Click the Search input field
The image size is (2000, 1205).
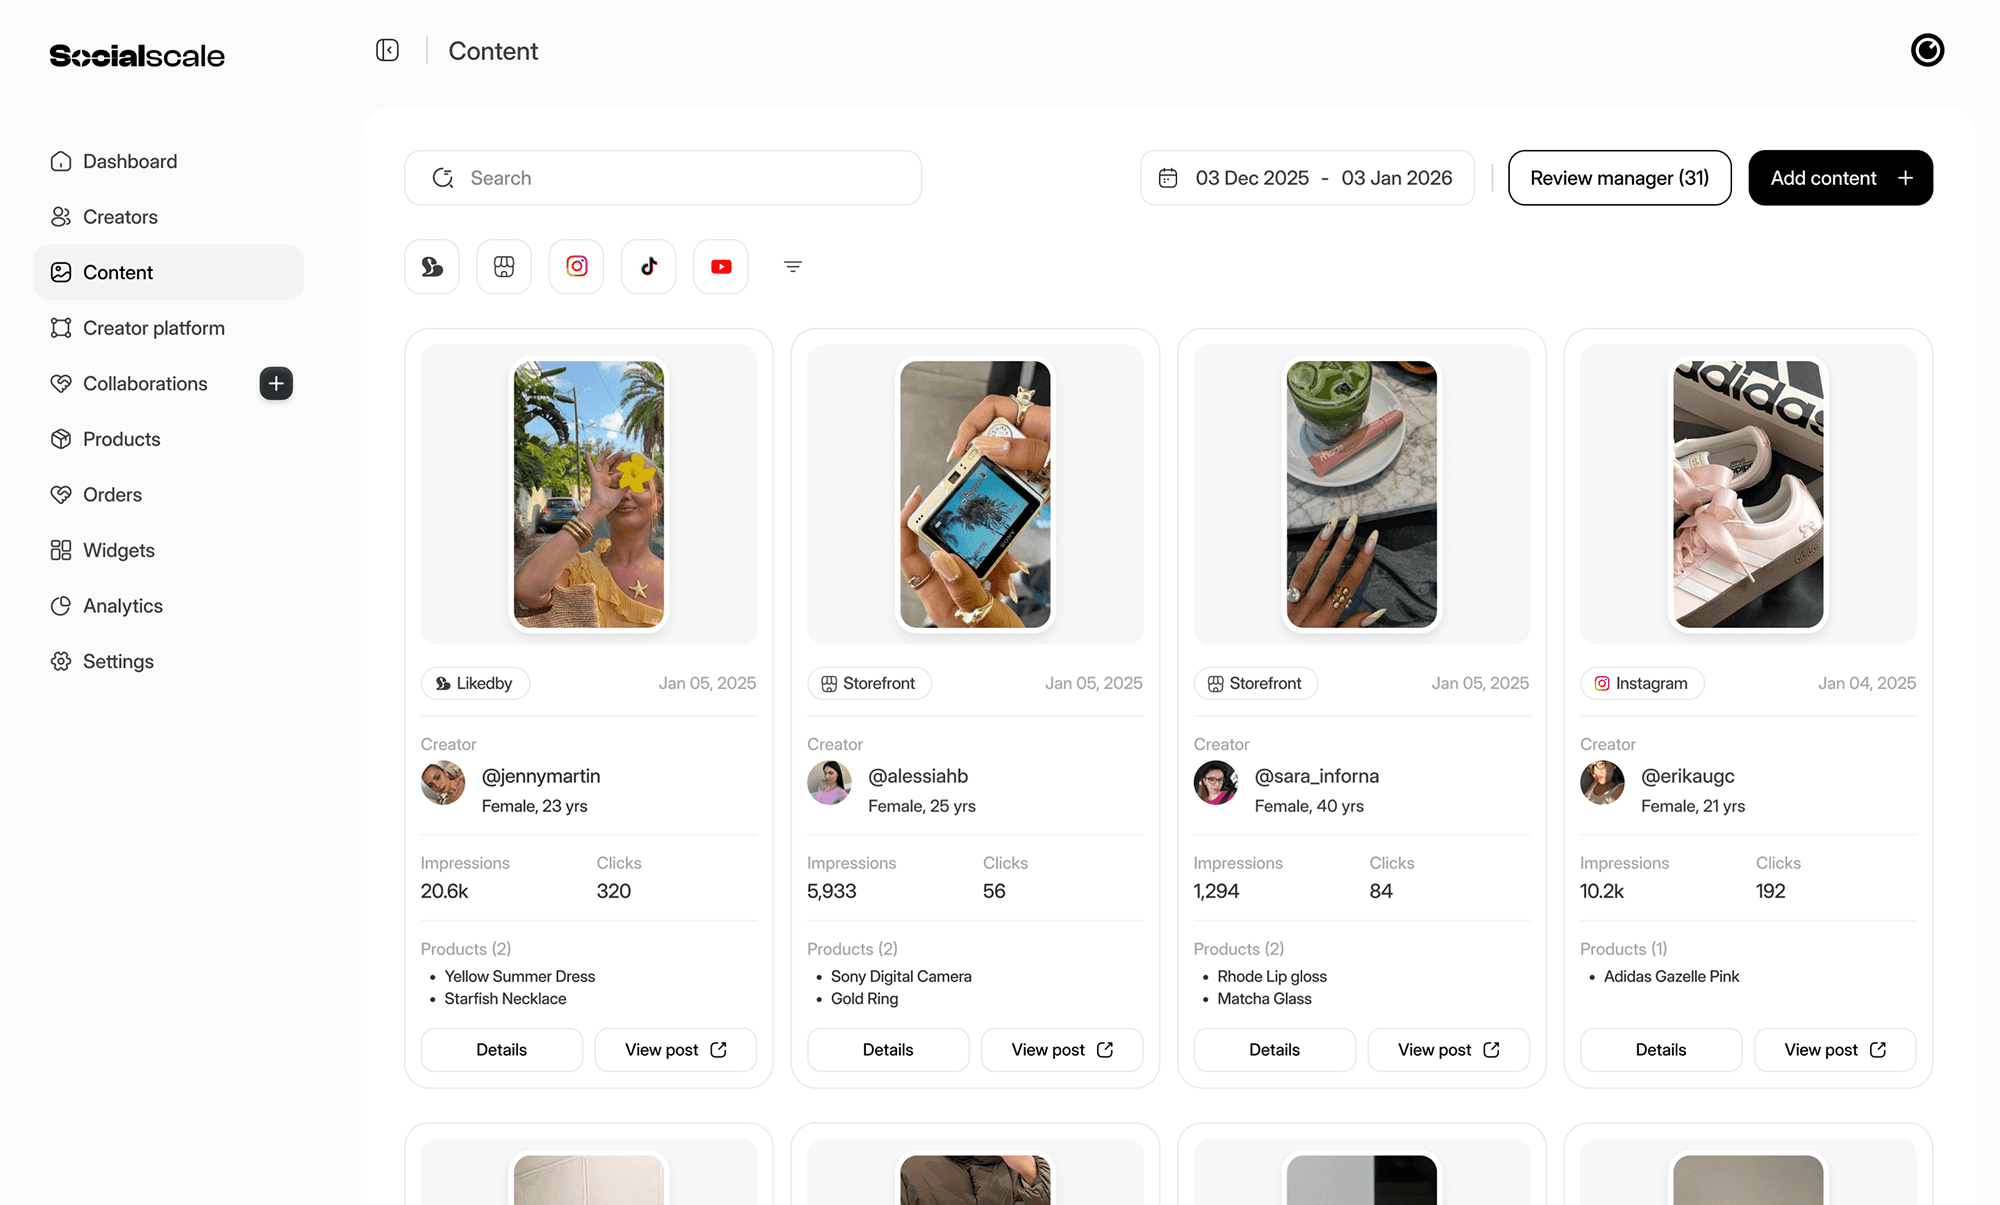(x=663, y=178)
